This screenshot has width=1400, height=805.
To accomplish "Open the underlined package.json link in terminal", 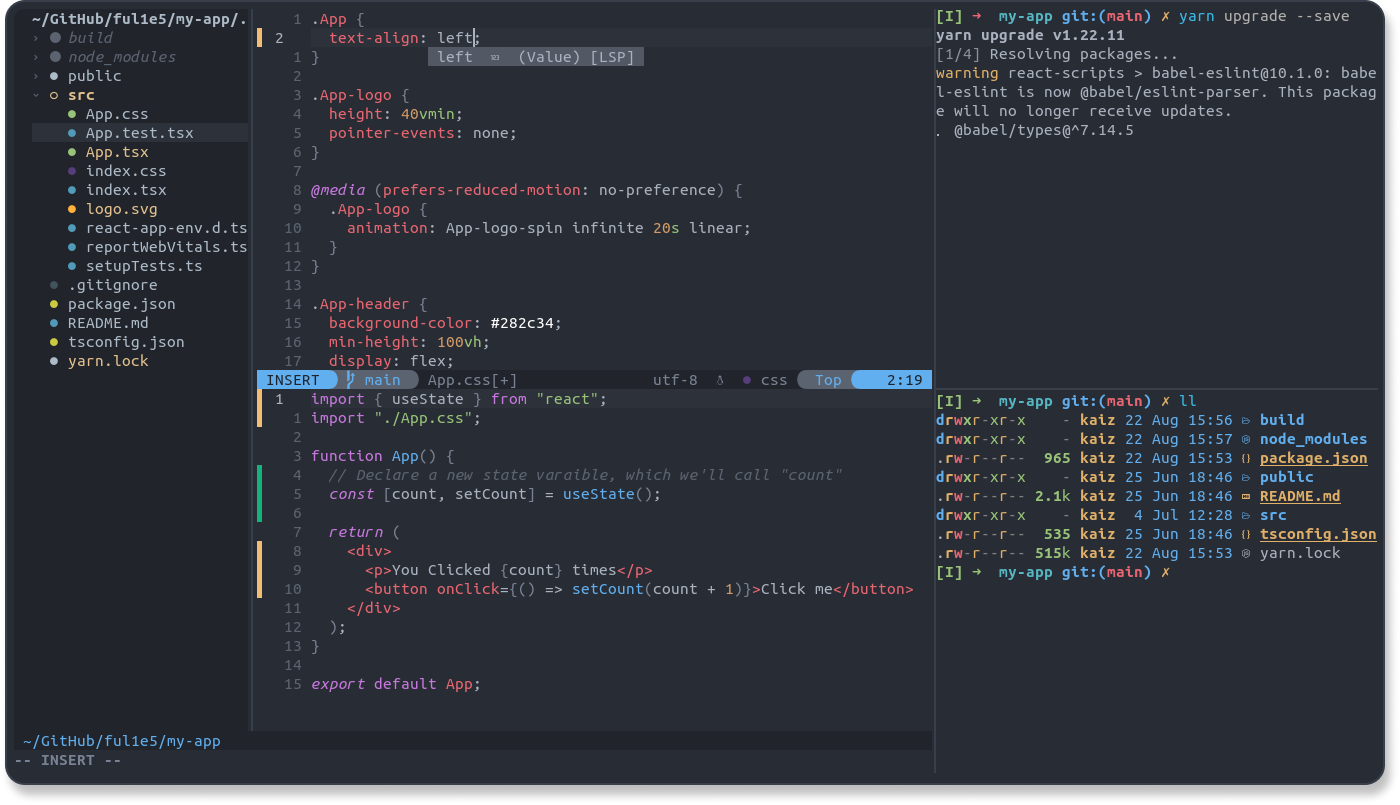I will pyautogui.click(x=1314, y=458).
